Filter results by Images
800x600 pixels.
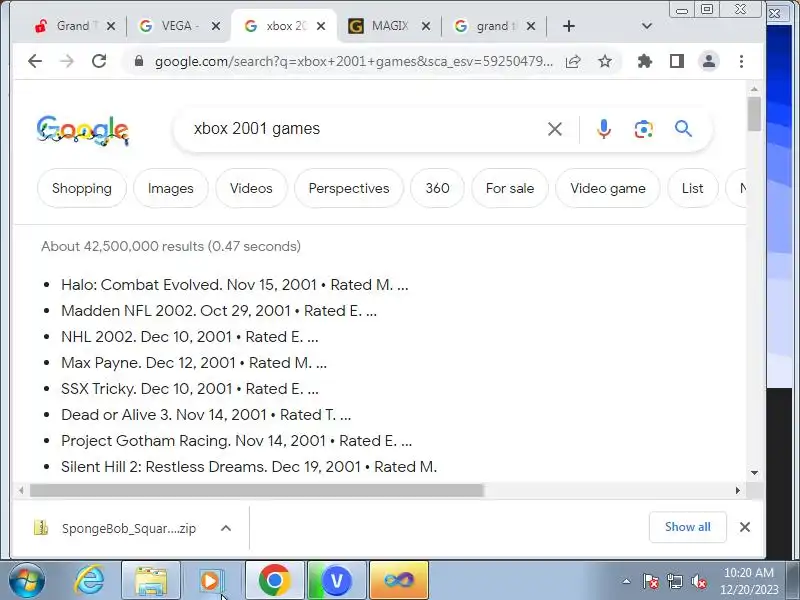coord(170,188)
